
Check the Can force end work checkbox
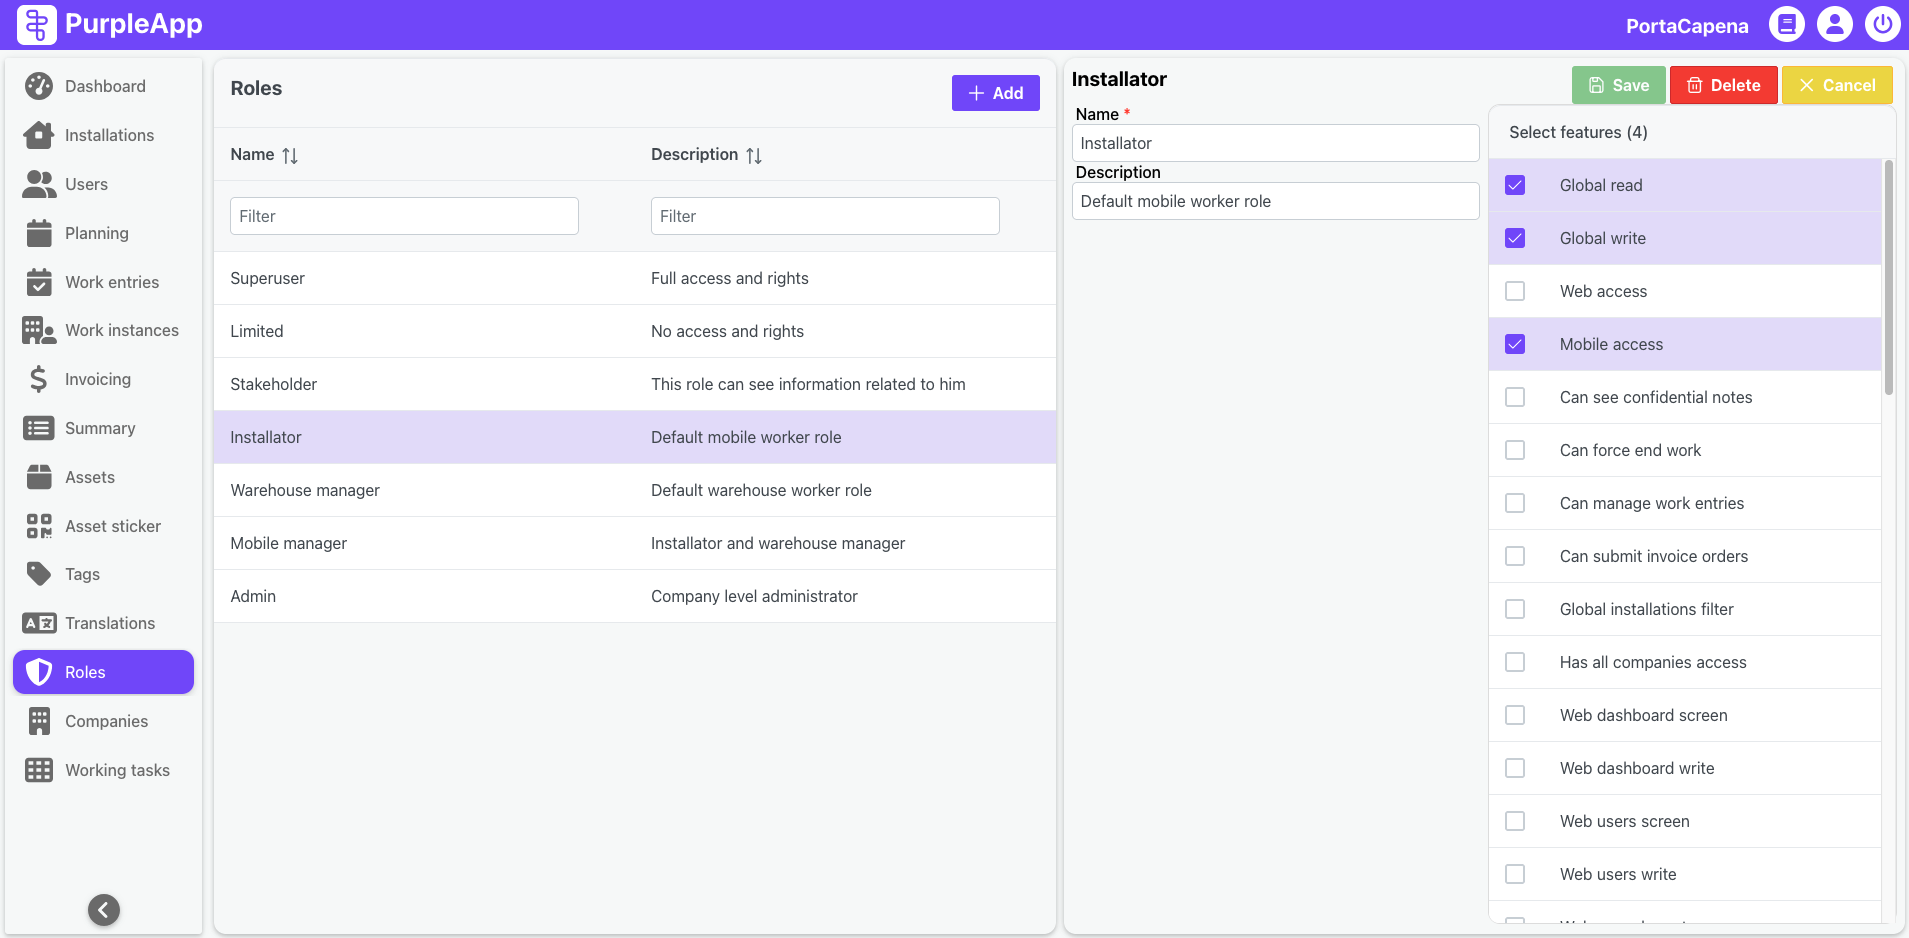tap(1515, 450)
